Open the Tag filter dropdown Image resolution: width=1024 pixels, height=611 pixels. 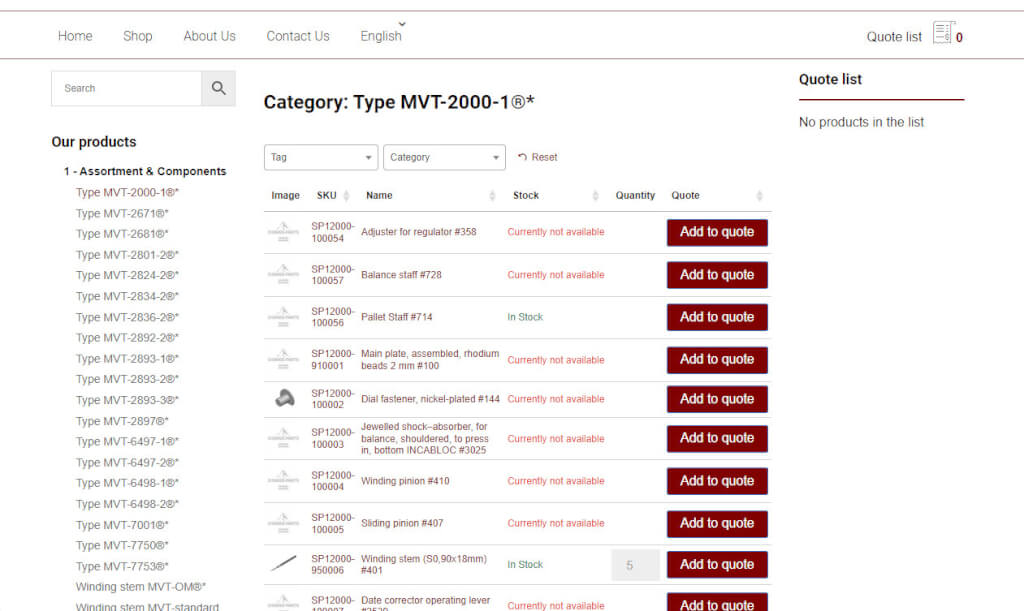point(320,158)
